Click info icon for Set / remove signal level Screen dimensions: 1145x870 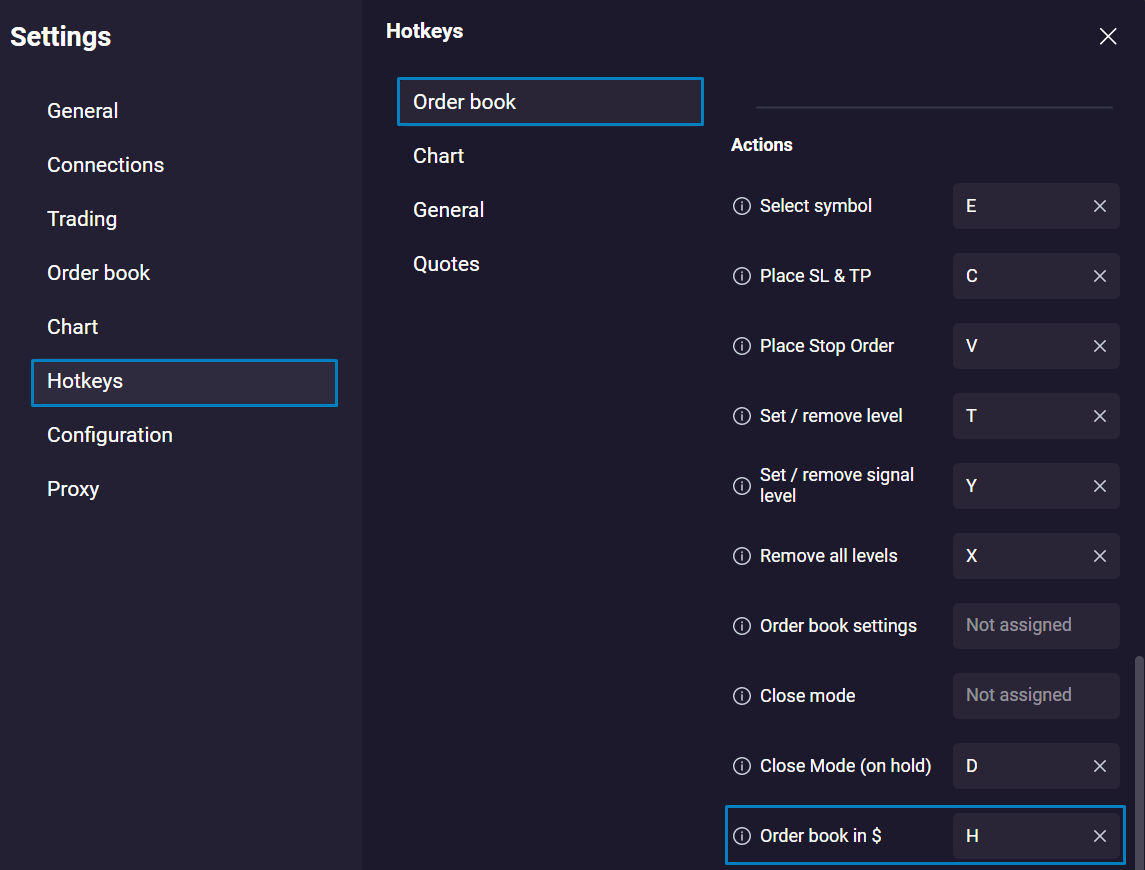coord(741,486)
